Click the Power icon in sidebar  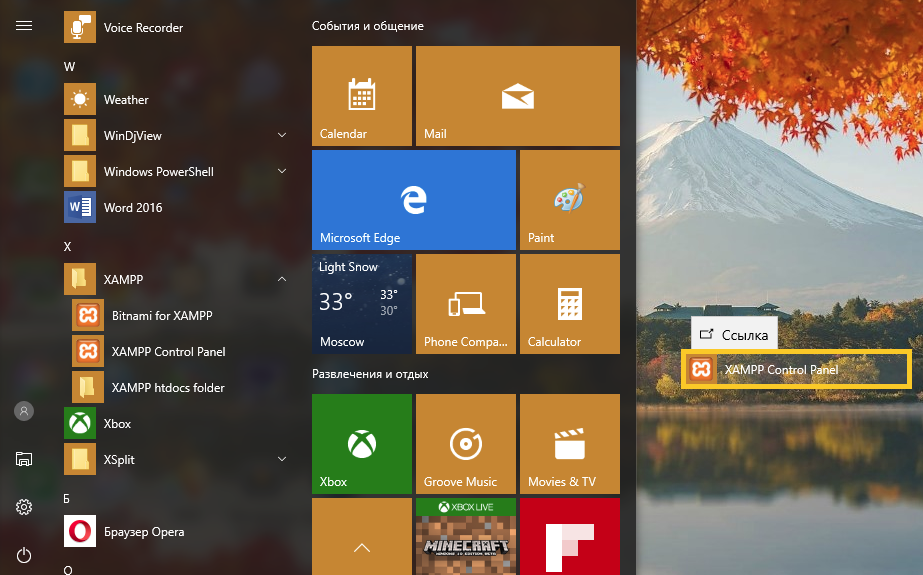pos(24,555)
